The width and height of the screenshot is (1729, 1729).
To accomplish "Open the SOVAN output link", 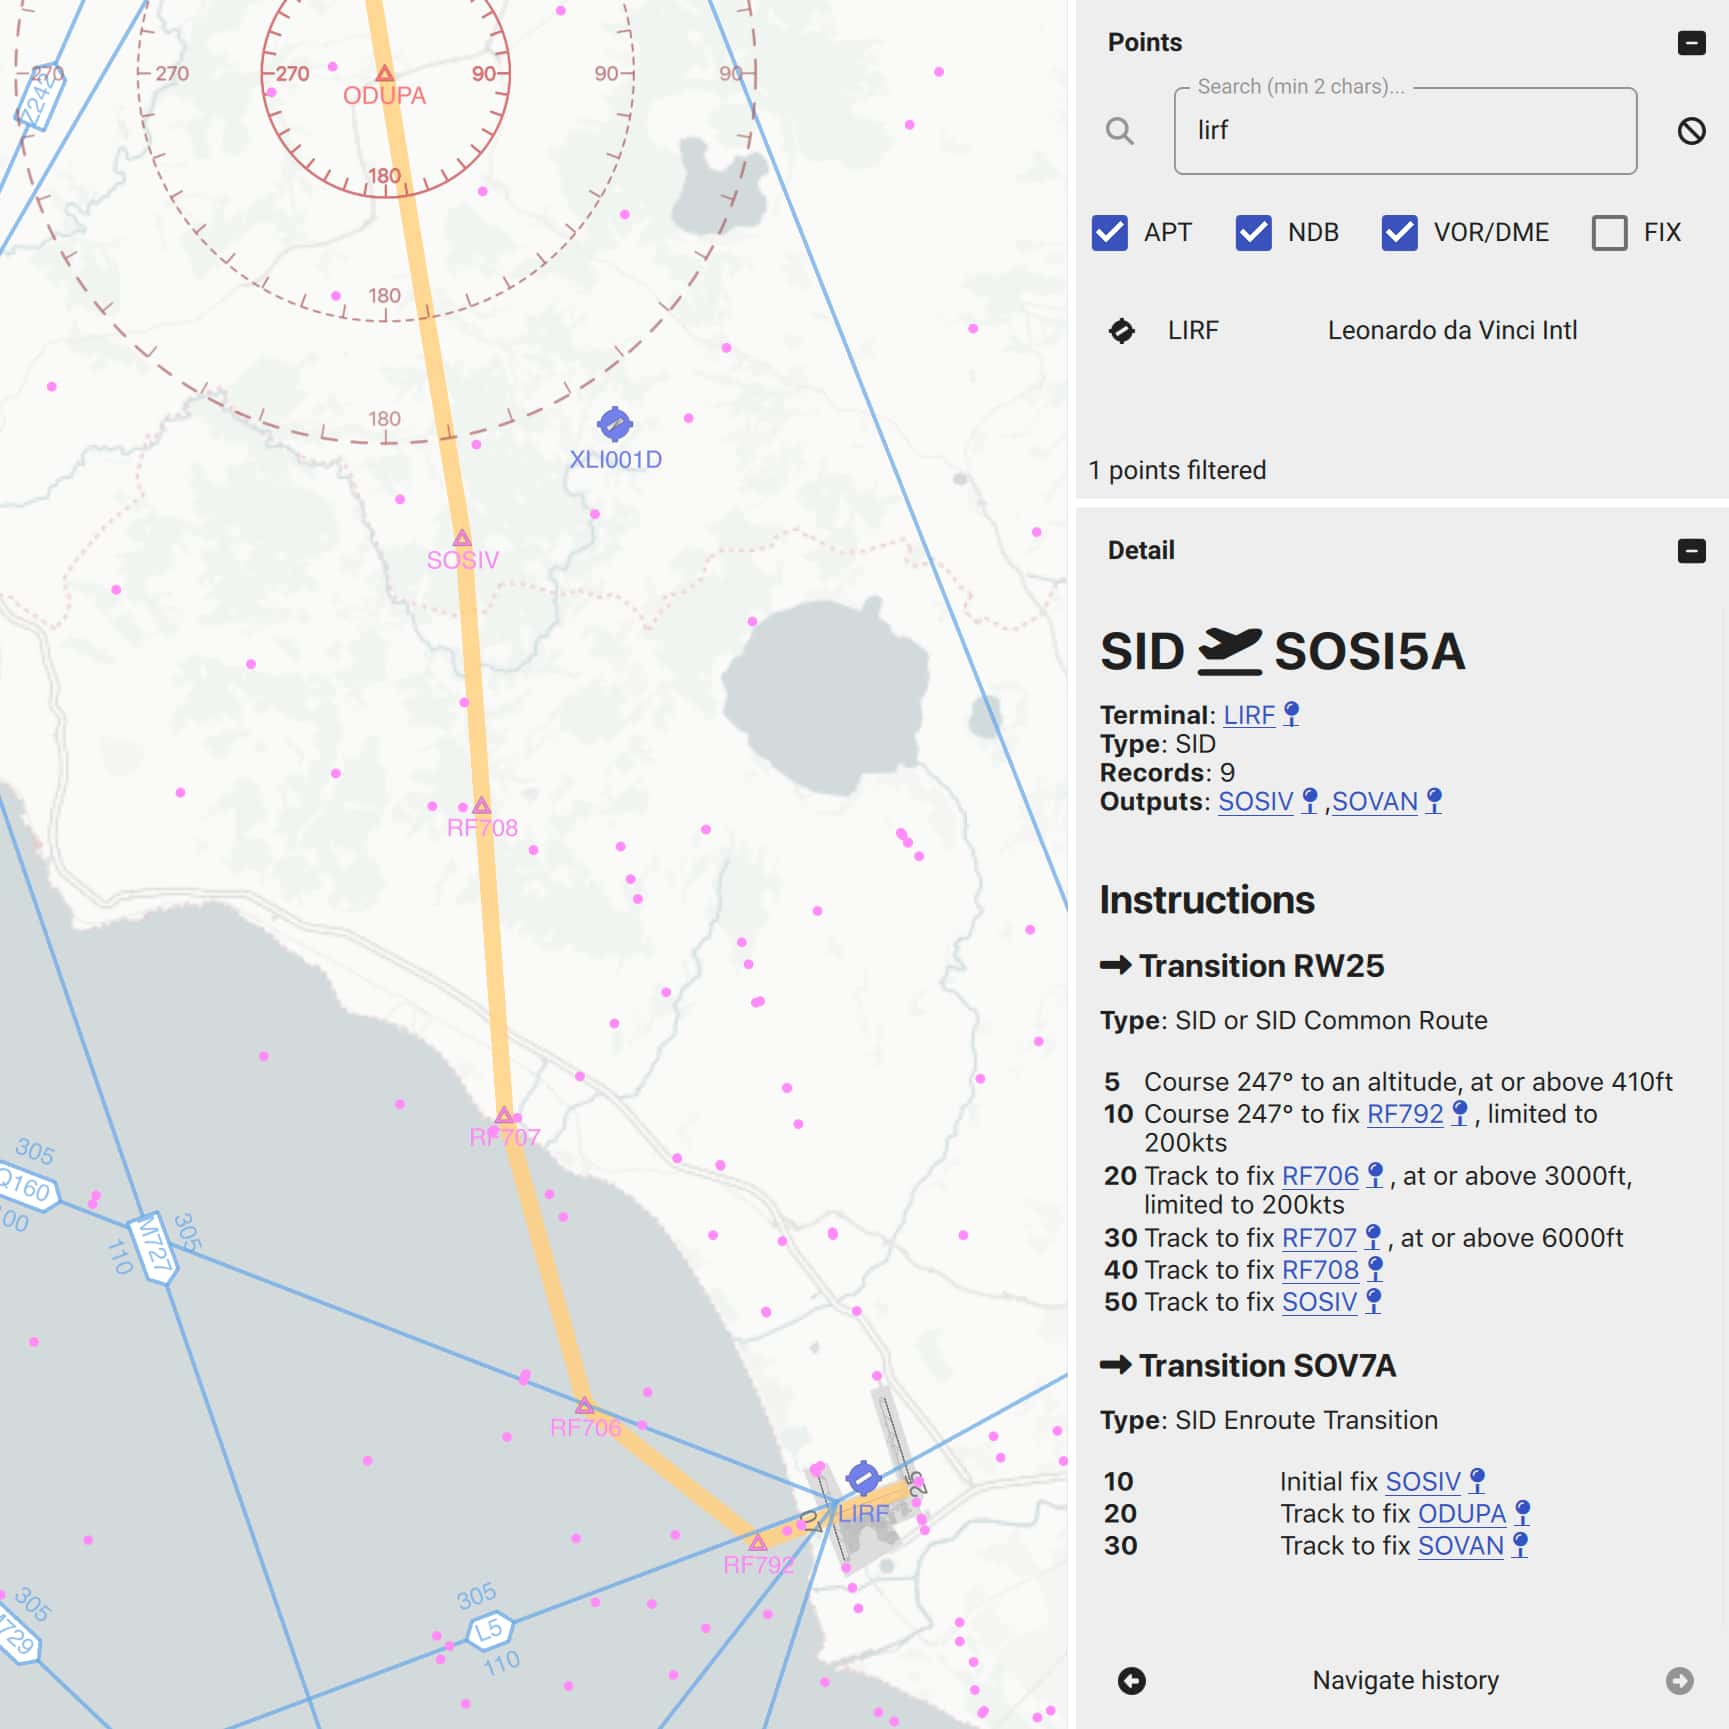I will pos(1374,802).
